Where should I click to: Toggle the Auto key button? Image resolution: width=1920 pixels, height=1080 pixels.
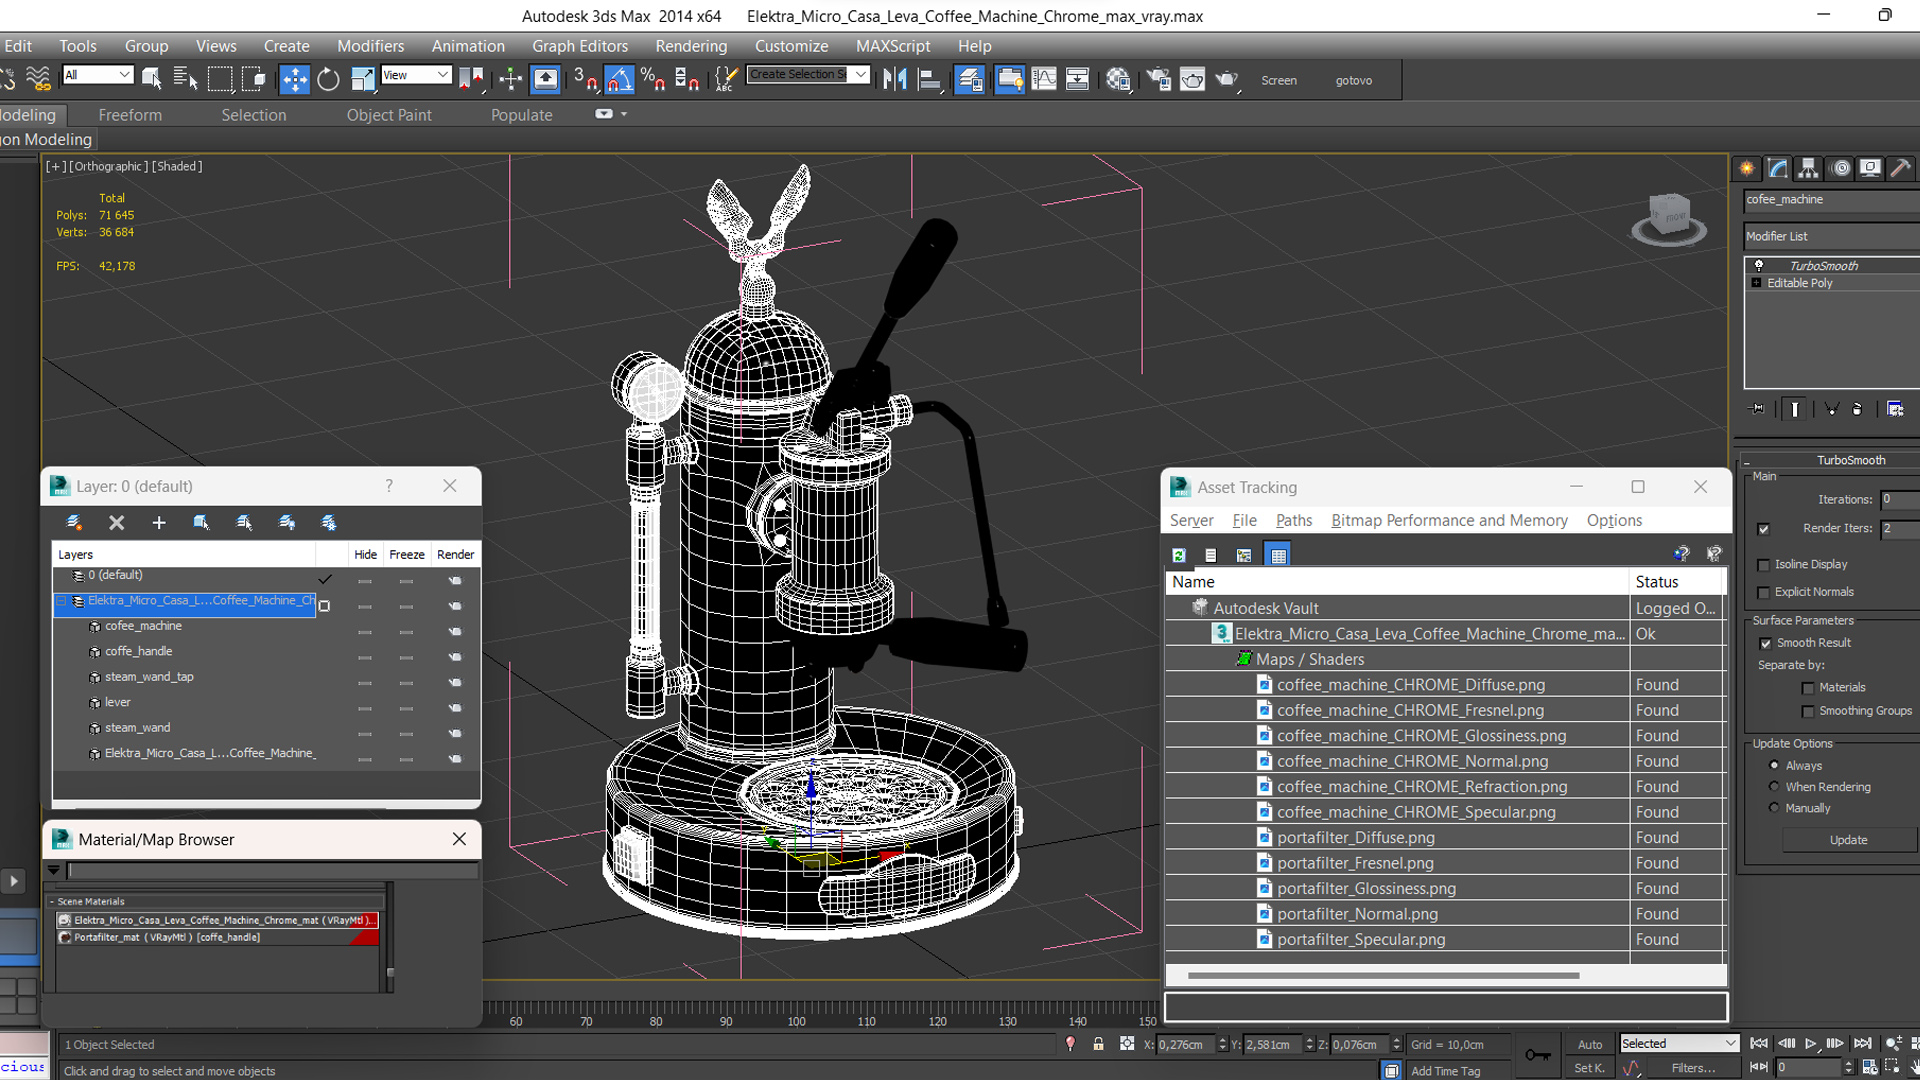pos(1589,1044)
